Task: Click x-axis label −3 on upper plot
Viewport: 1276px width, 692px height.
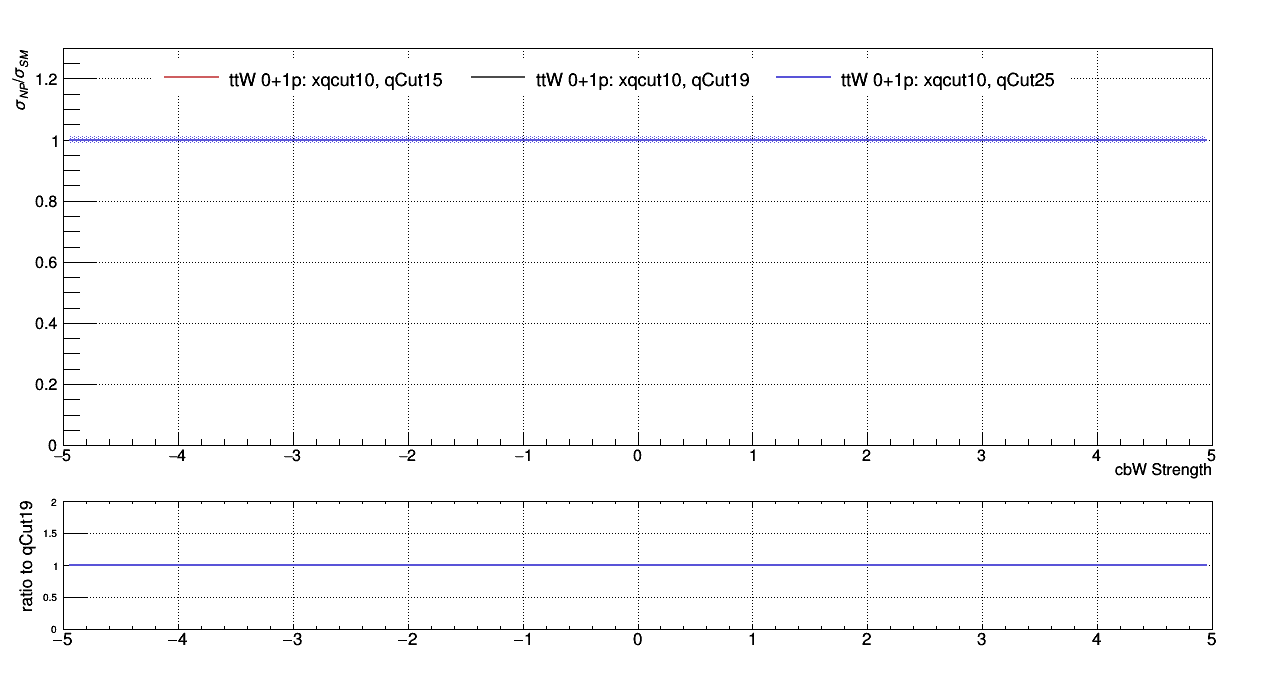Action: (x=292, y=457)
